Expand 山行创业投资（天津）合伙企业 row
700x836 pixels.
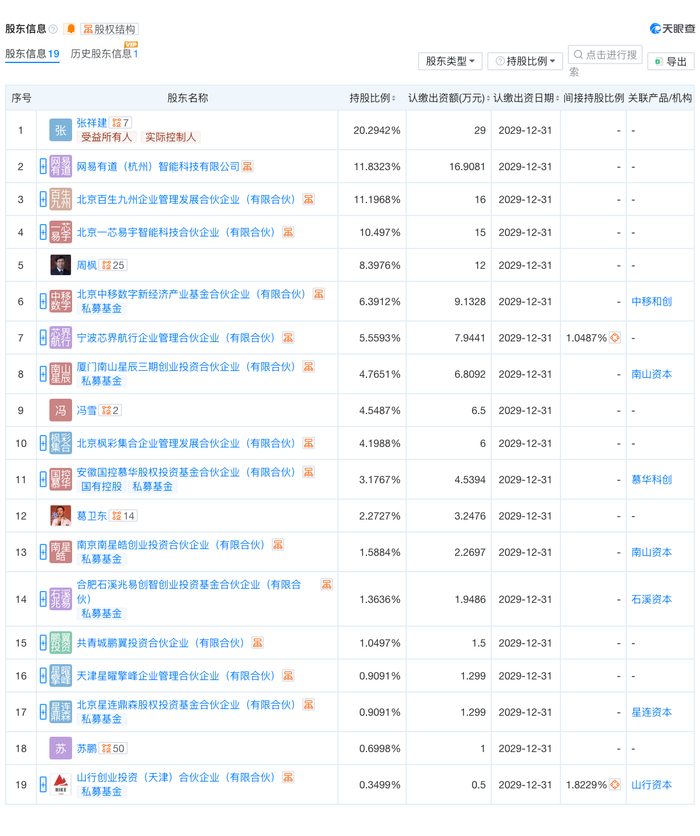pos(43,785)
